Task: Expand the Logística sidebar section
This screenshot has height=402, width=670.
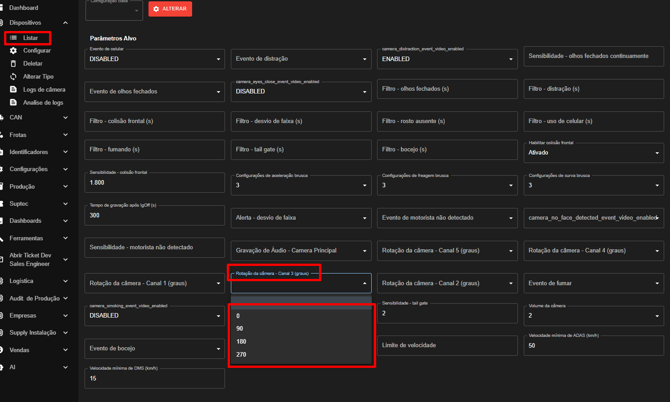Action: coord(66,281)
